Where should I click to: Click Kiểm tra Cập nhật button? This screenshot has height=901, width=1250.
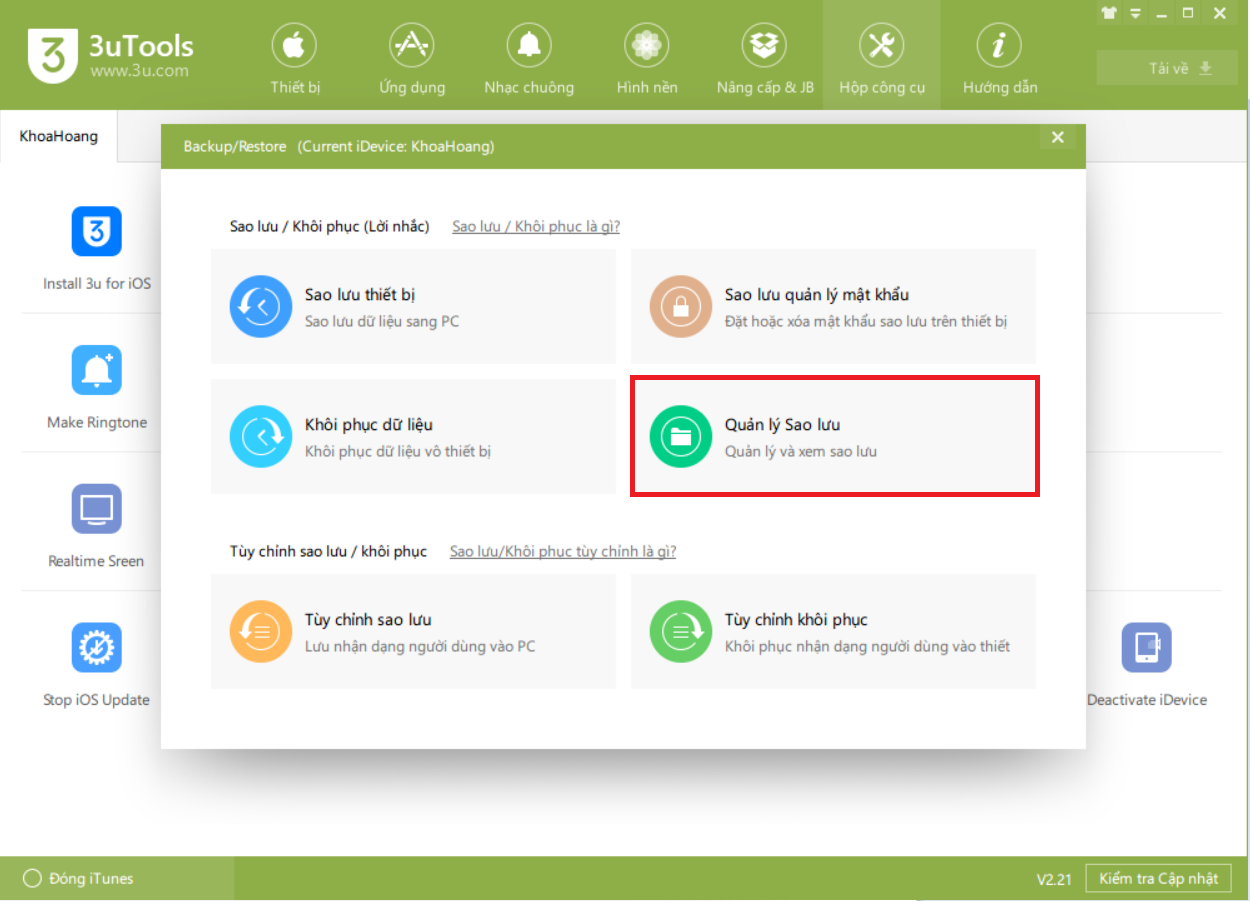click(1158, 879)
